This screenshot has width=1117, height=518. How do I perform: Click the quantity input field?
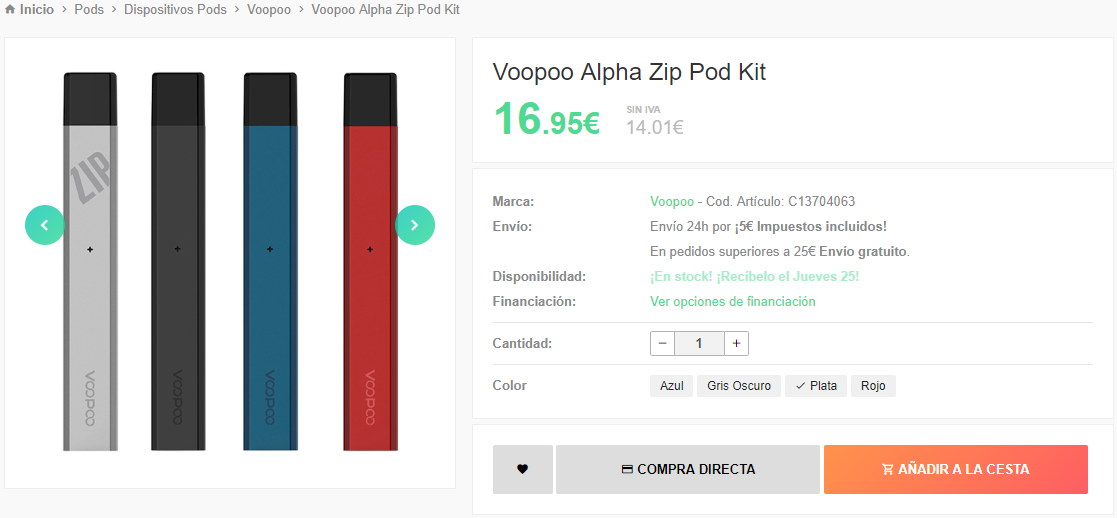700,343
